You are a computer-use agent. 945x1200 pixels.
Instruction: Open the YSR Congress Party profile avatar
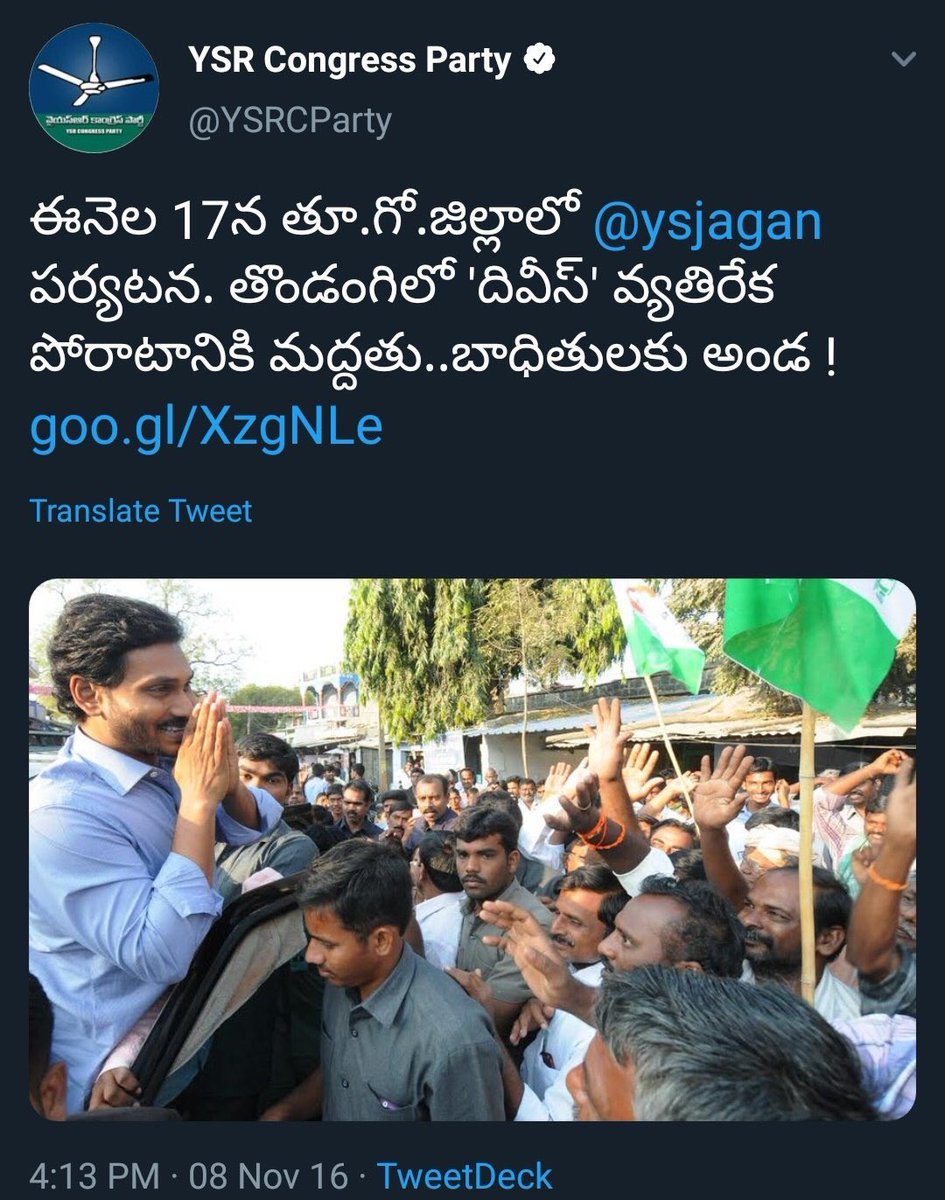94,87
